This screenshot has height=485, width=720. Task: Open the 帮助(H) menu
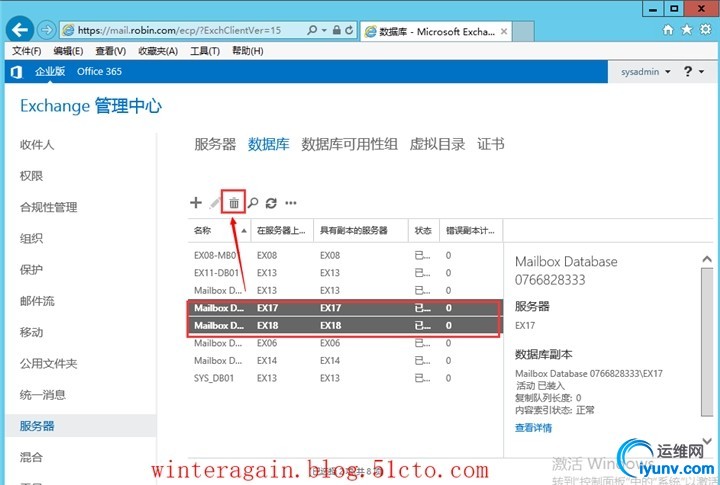[x=248, y=51]
